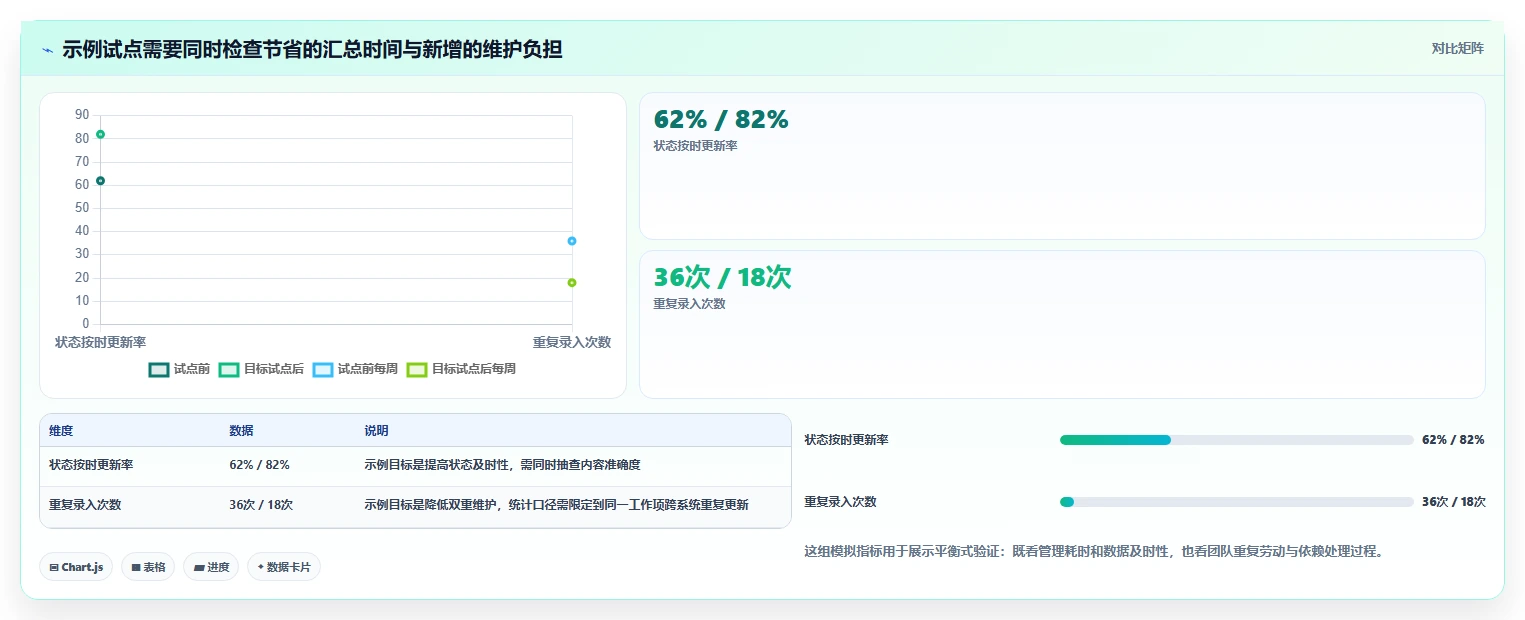This screenshot has width=1525, height=620.
Task: Click the 62% / 82% table cell
Action: tap(259, 465)
